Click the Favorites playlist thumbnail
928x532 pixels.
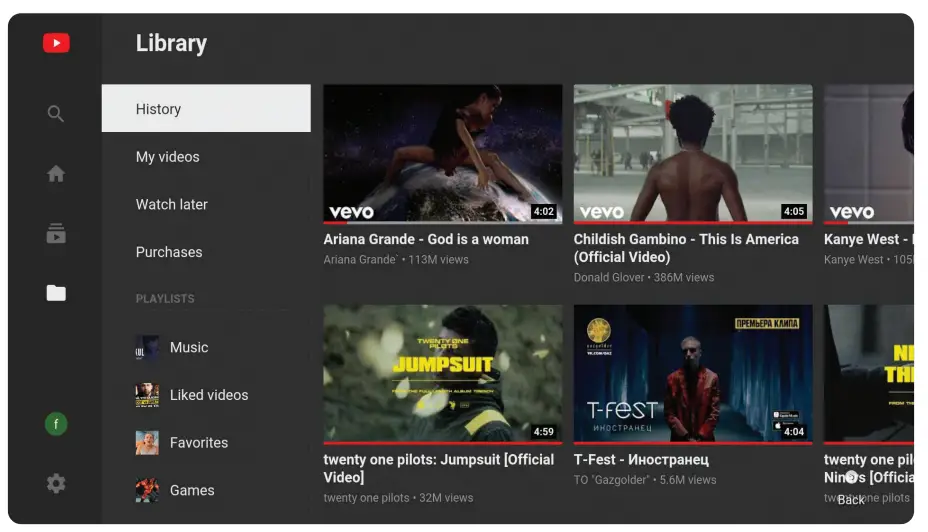click(147, 443)
